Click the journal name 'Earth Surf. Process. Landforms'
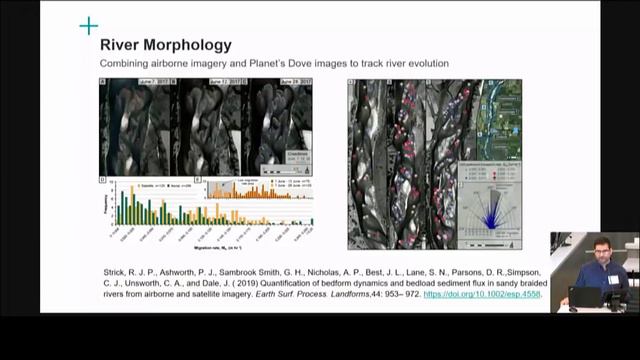 click(x=312, y=294)
